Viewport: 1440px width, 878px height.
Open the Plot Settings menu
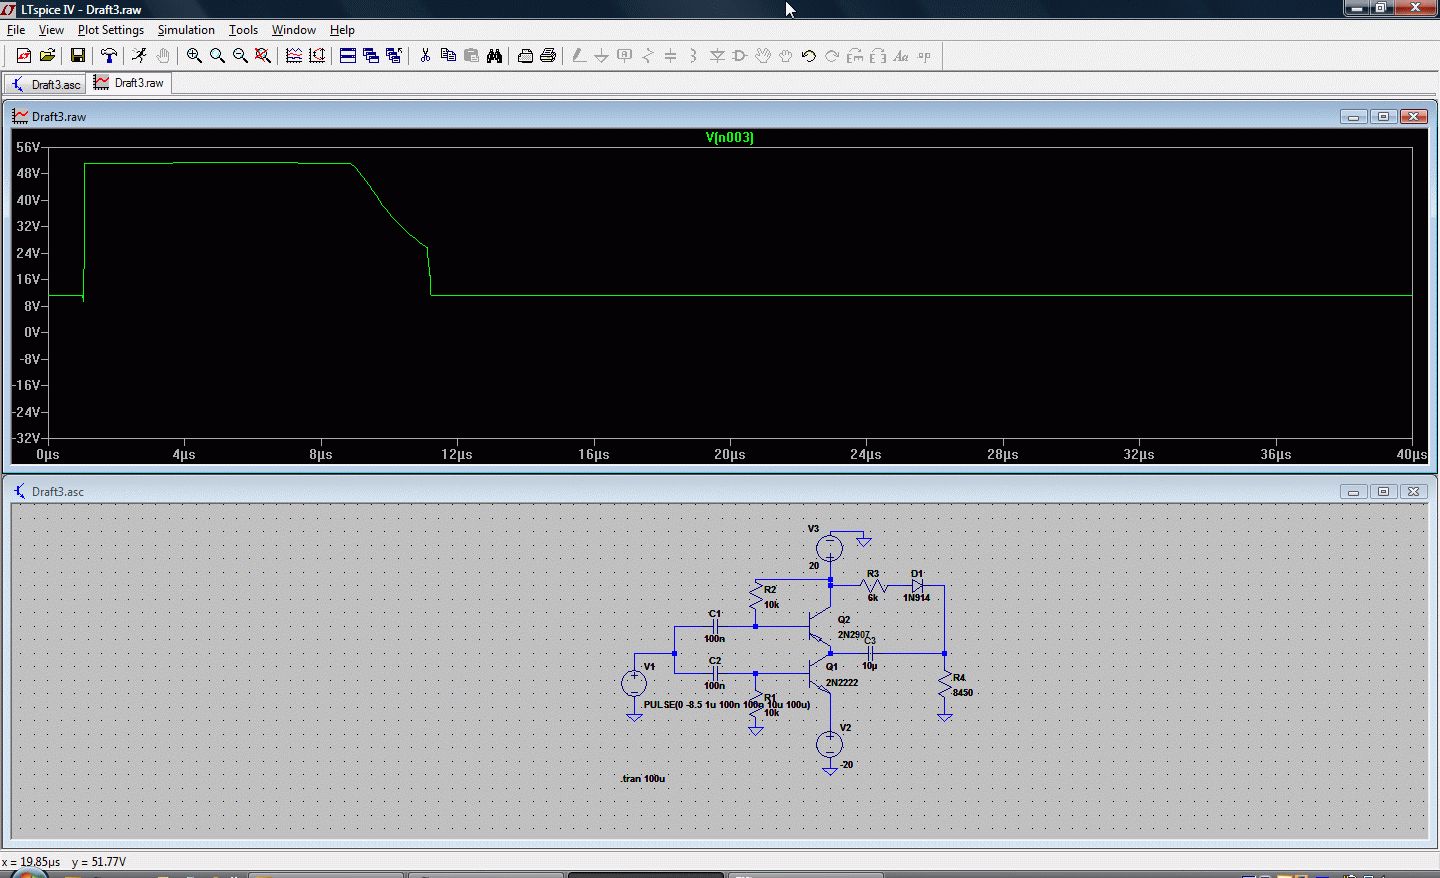point(111,30)
